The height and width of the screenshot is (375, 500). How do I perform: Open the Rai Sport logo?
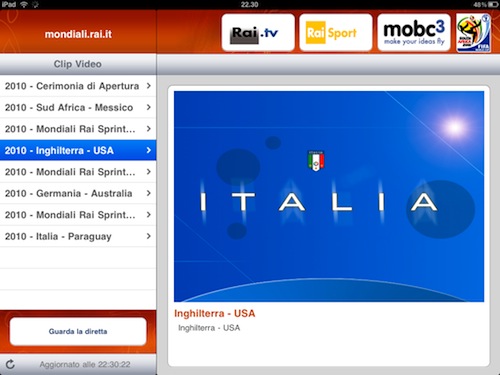(x=336, y=33)
